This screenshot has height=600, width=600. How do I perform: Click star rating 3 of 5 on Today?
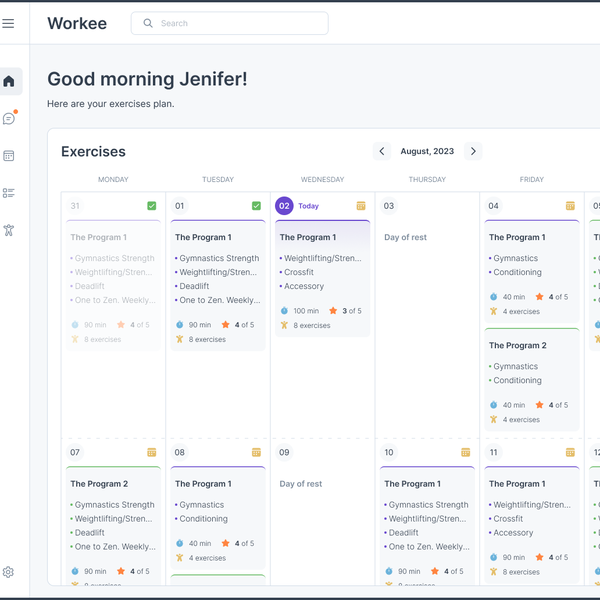tap(345, 311)
